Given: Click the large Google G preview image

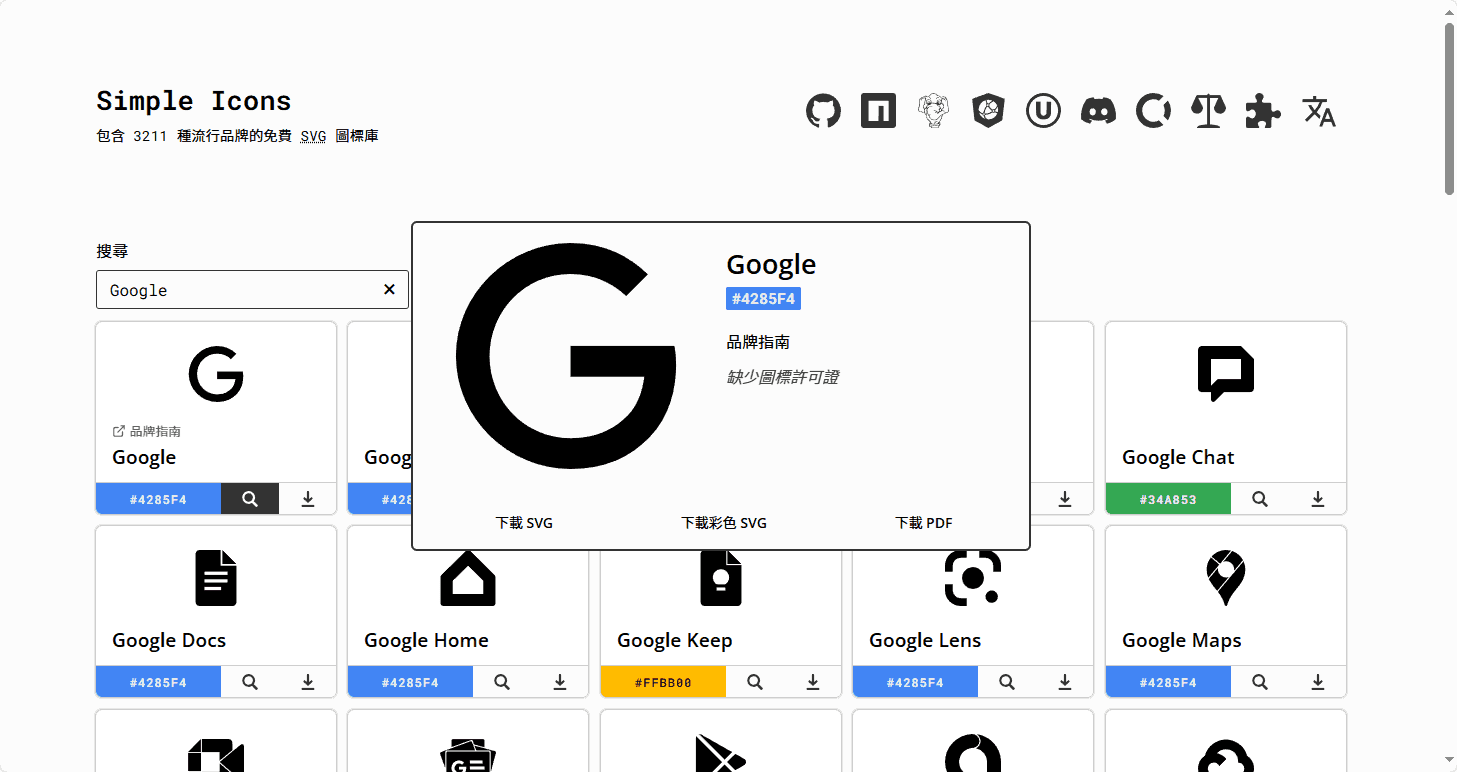Looking at the screenshot, I should tap(566, 356).
